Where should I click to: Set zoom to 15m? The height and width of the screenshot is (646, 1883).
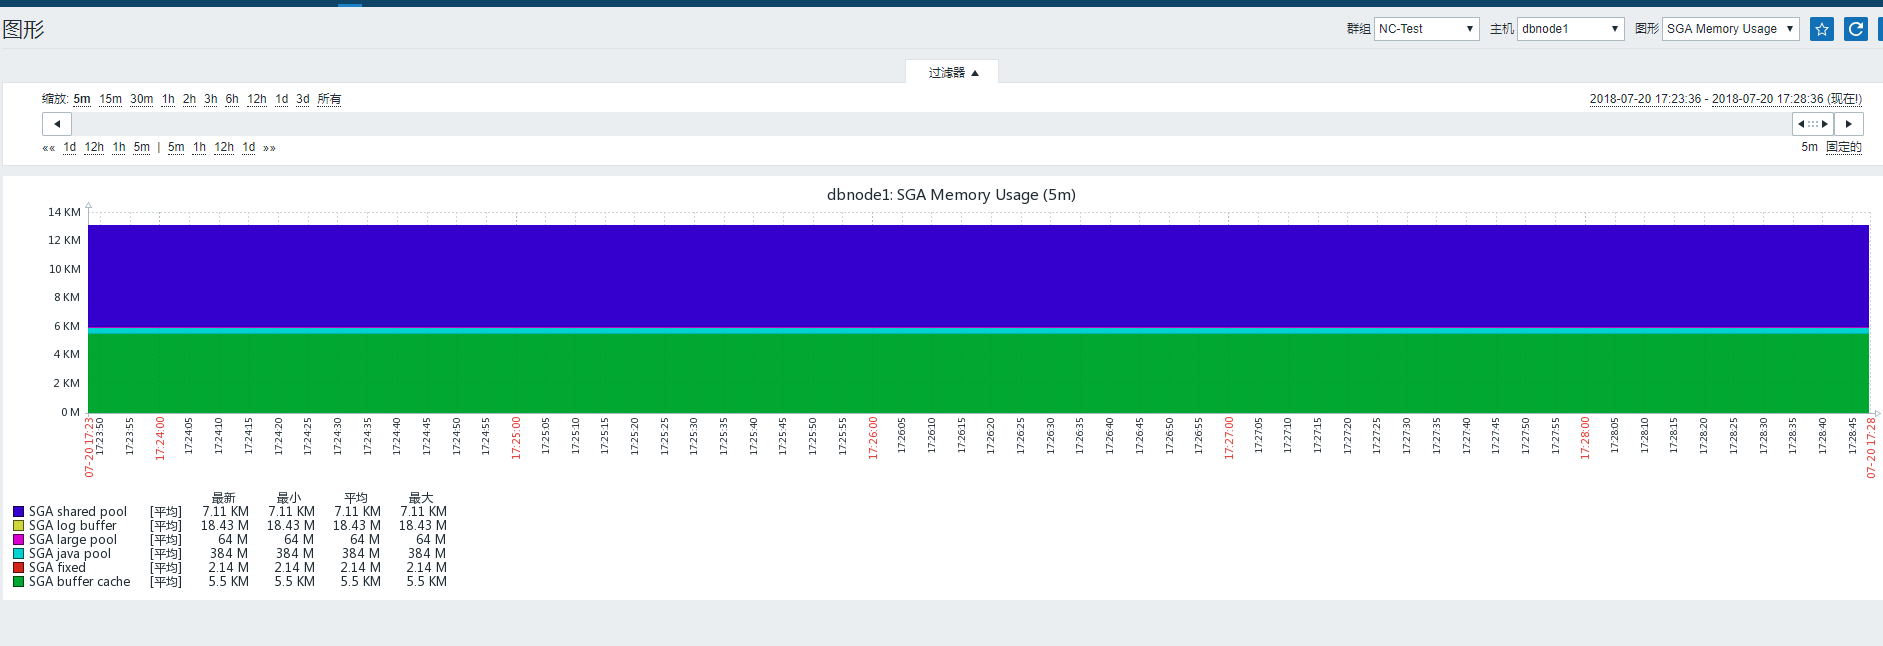point(110,99)
